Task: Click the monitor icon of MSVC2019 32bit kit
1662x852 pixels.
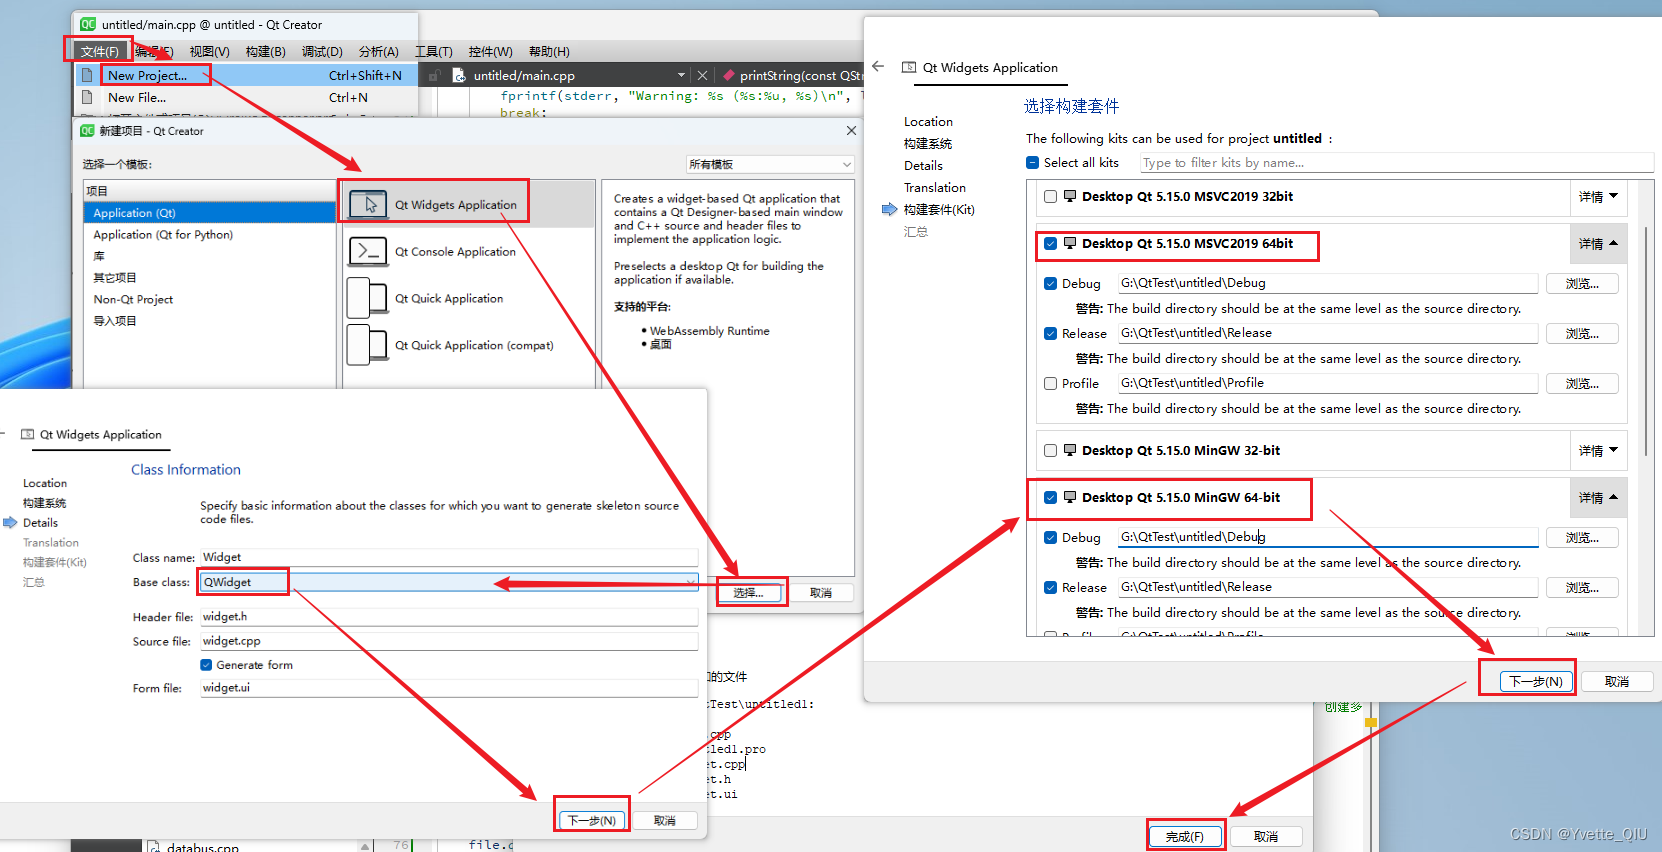Action: point(1070,196)
